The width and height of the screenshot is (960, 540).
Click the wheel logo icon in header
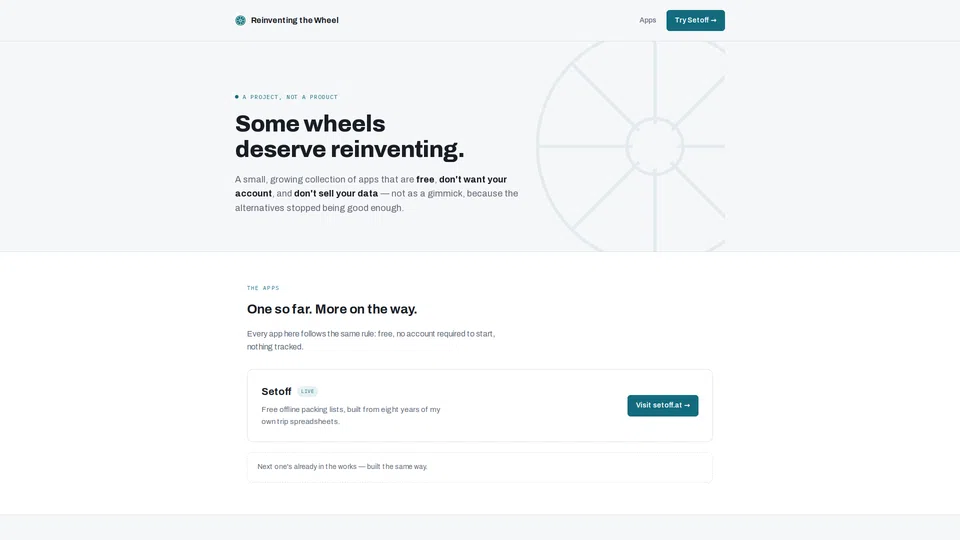point(240,20)
